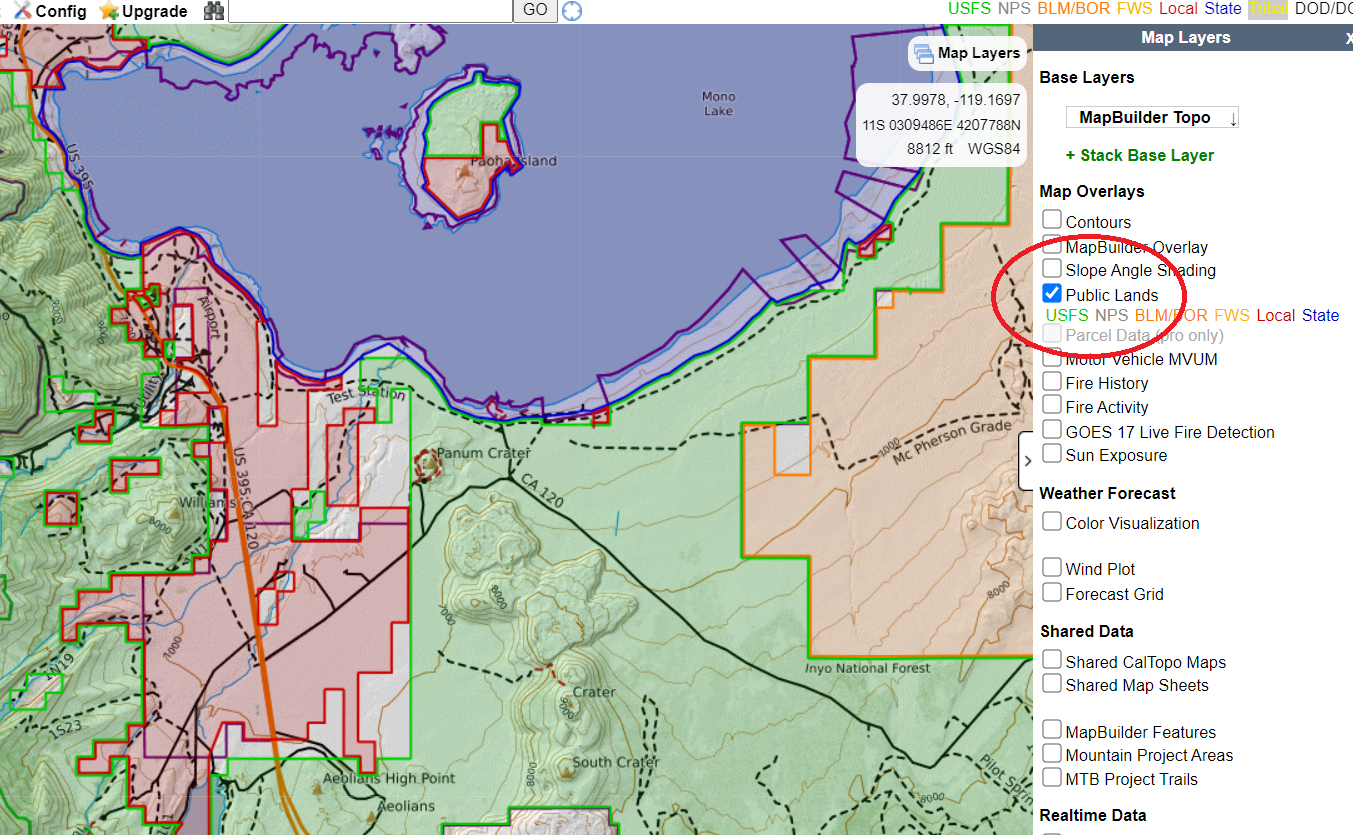The height and width of the screenshot is (835, 1353).
Task: Click the Upgrade star icon
Action: [x=109, y=11]
